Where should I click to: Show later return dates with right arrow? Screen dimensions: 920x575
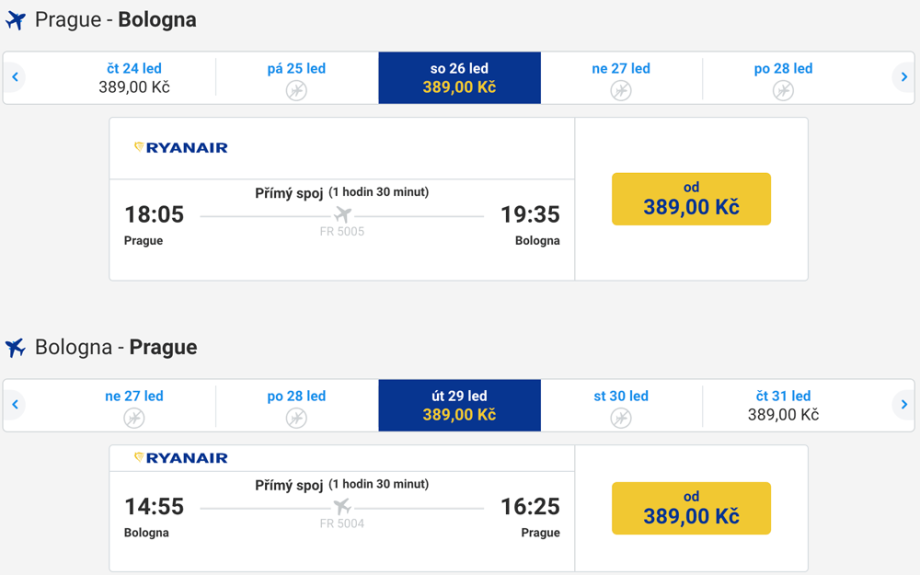point(904,405)
